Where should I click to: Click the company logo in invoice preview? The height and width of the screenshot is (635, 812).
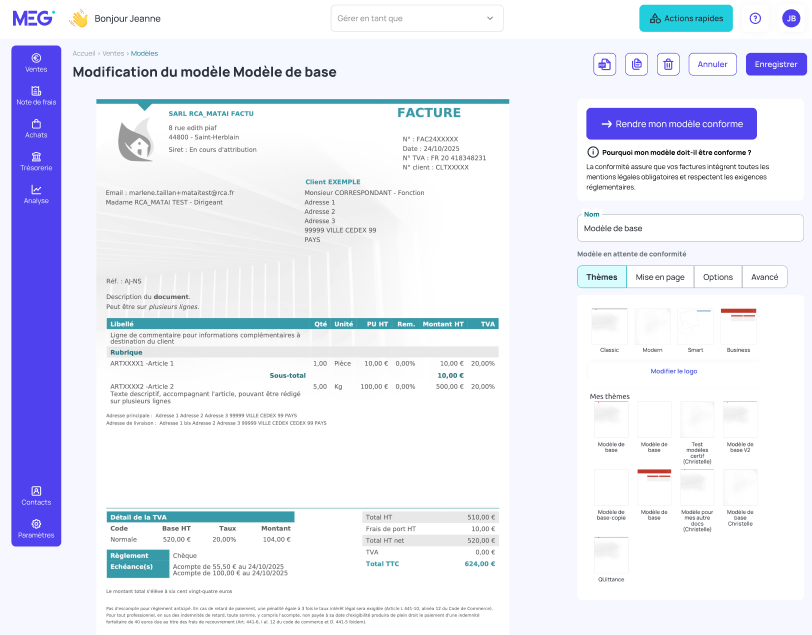click(136, 140)
